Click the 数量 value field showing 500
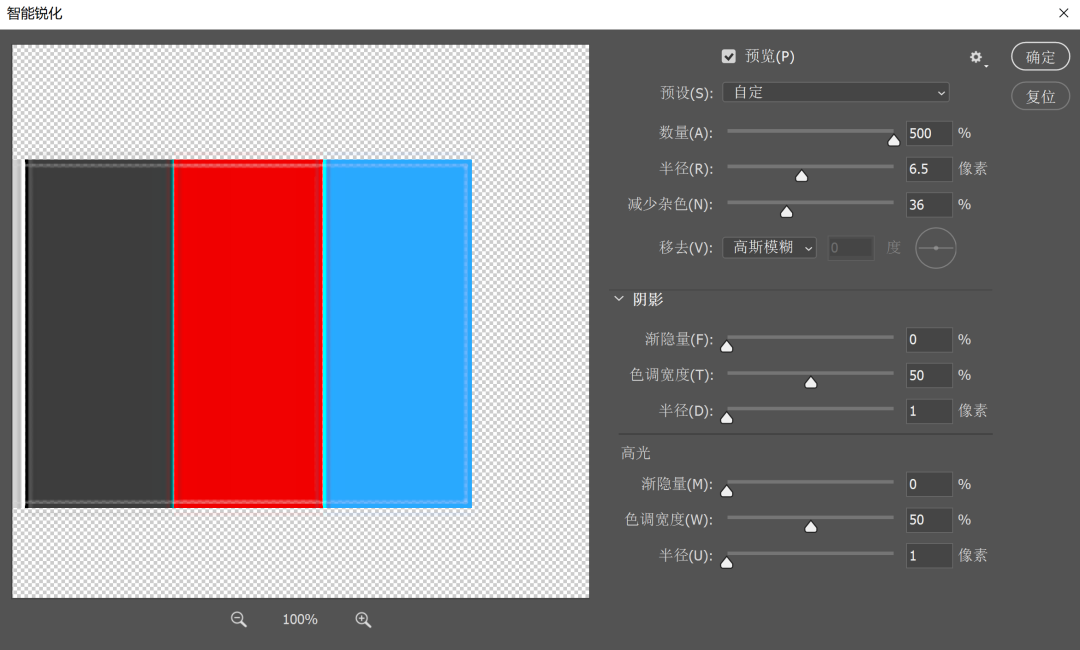Screen dimensions: 1080x650 pyautogui.click(x=929, y=134)
